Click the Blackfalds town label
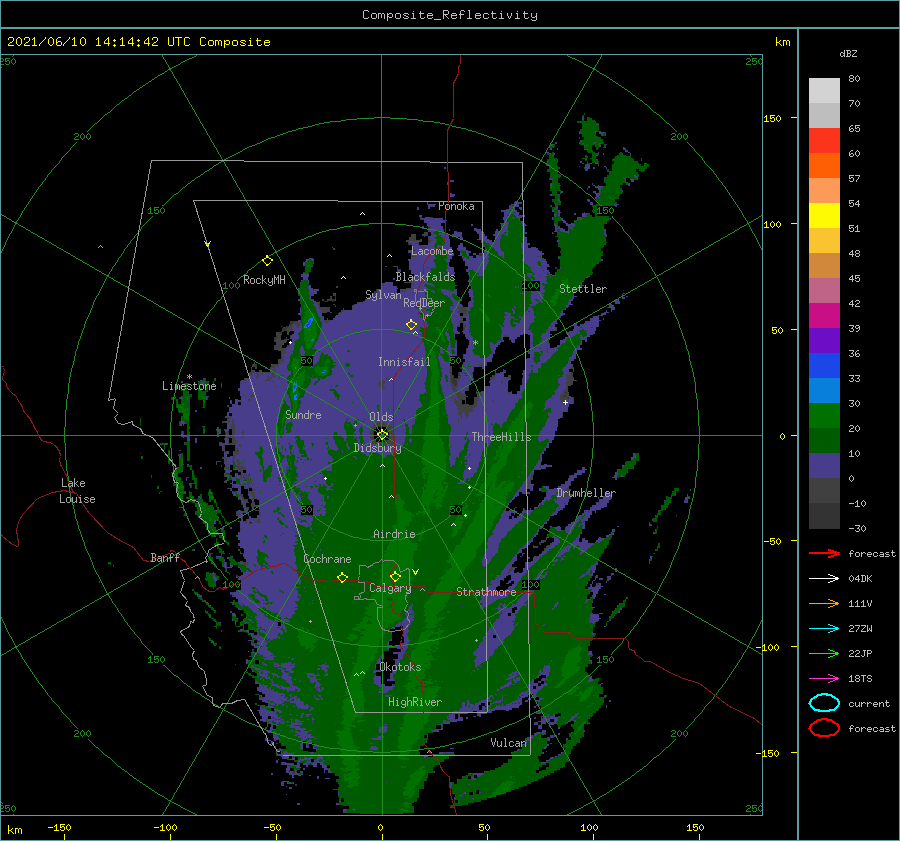900x841 pixels. point(425,277)
